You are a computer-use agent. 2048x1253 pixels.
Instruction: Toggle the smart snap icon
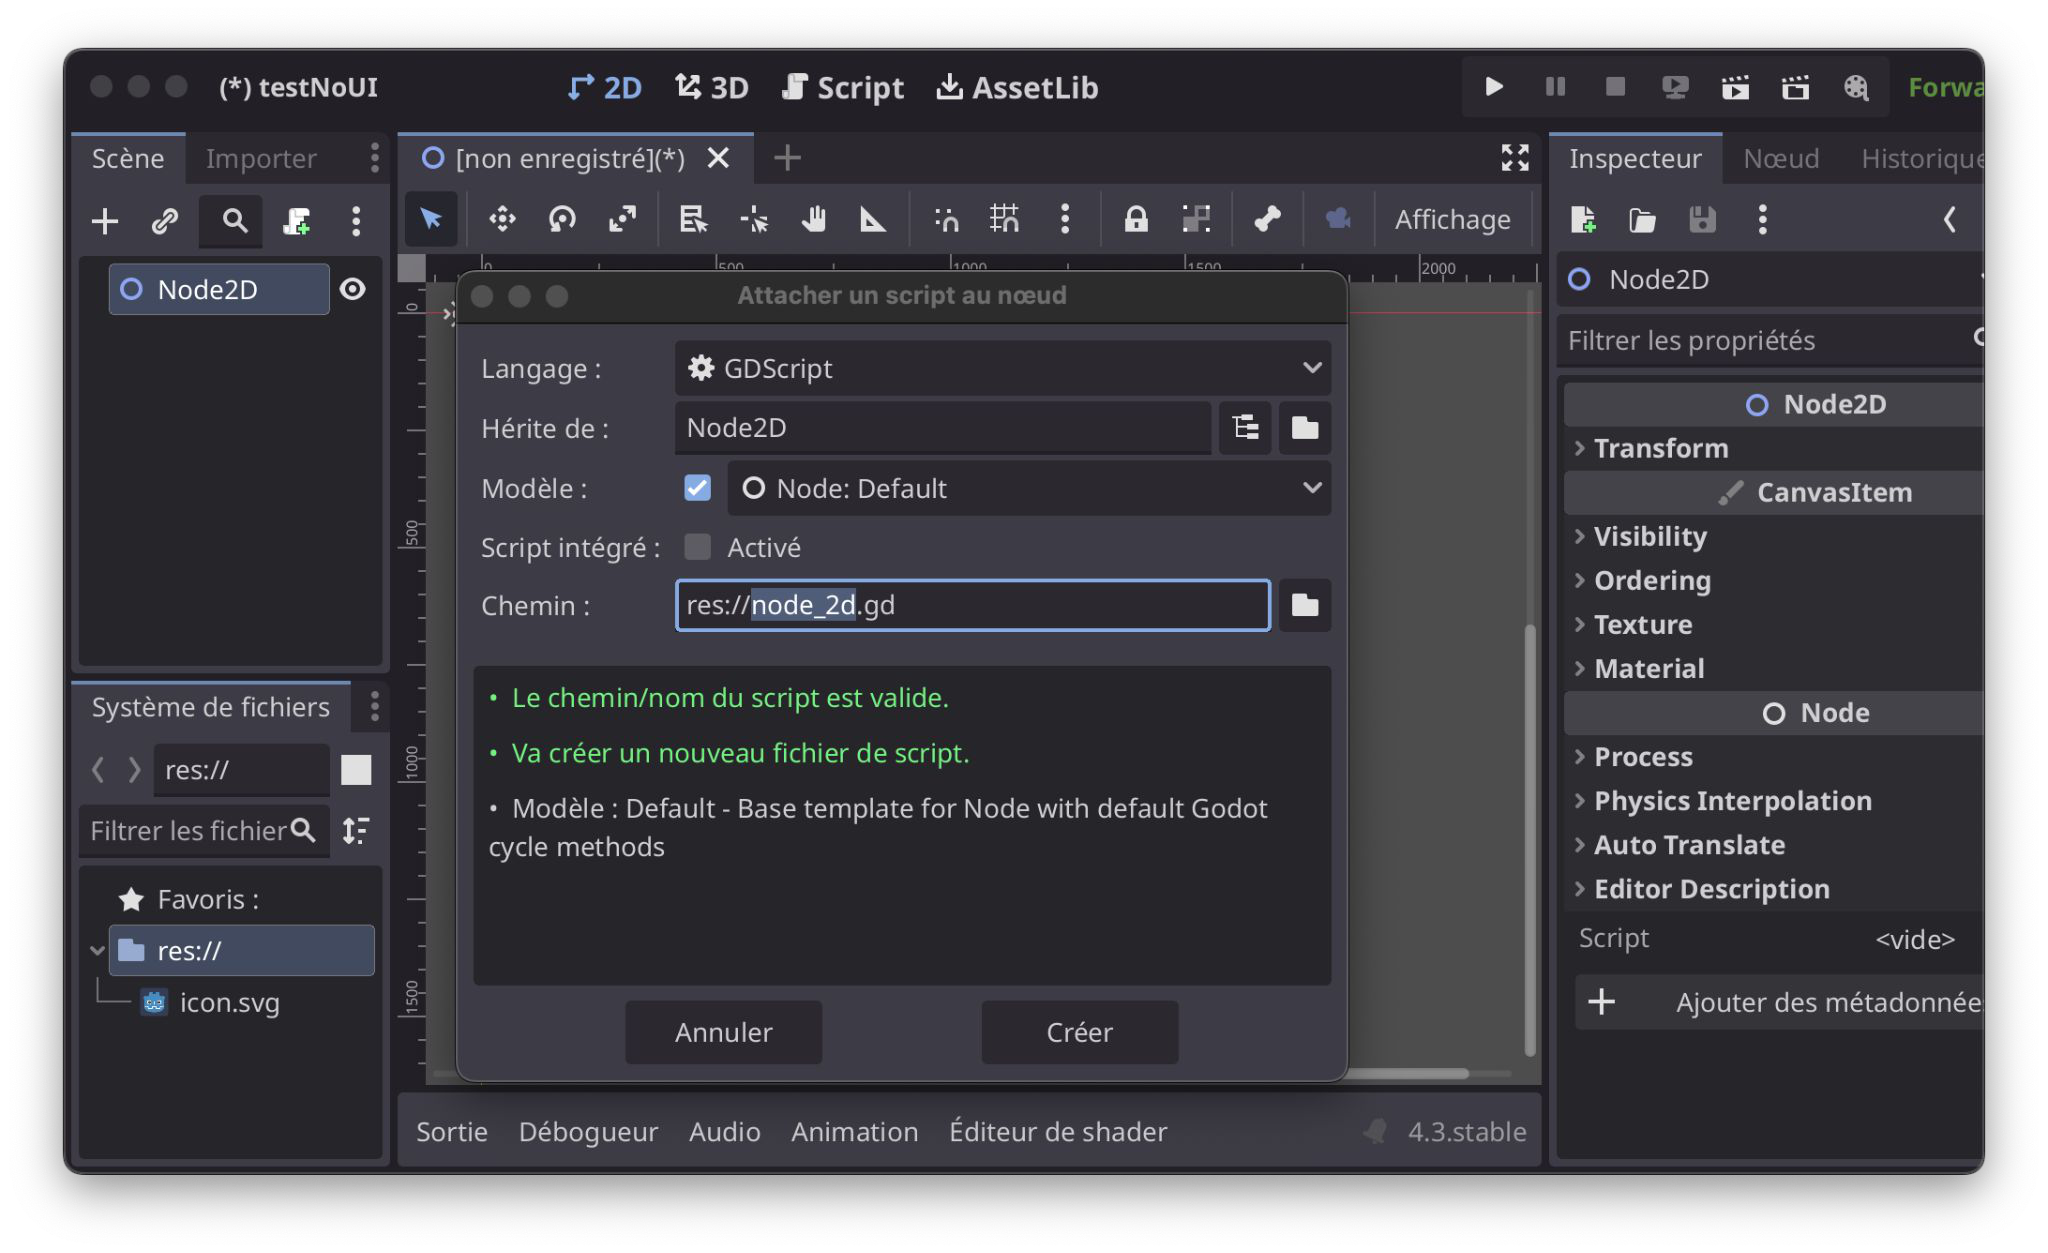click(945, 219)
